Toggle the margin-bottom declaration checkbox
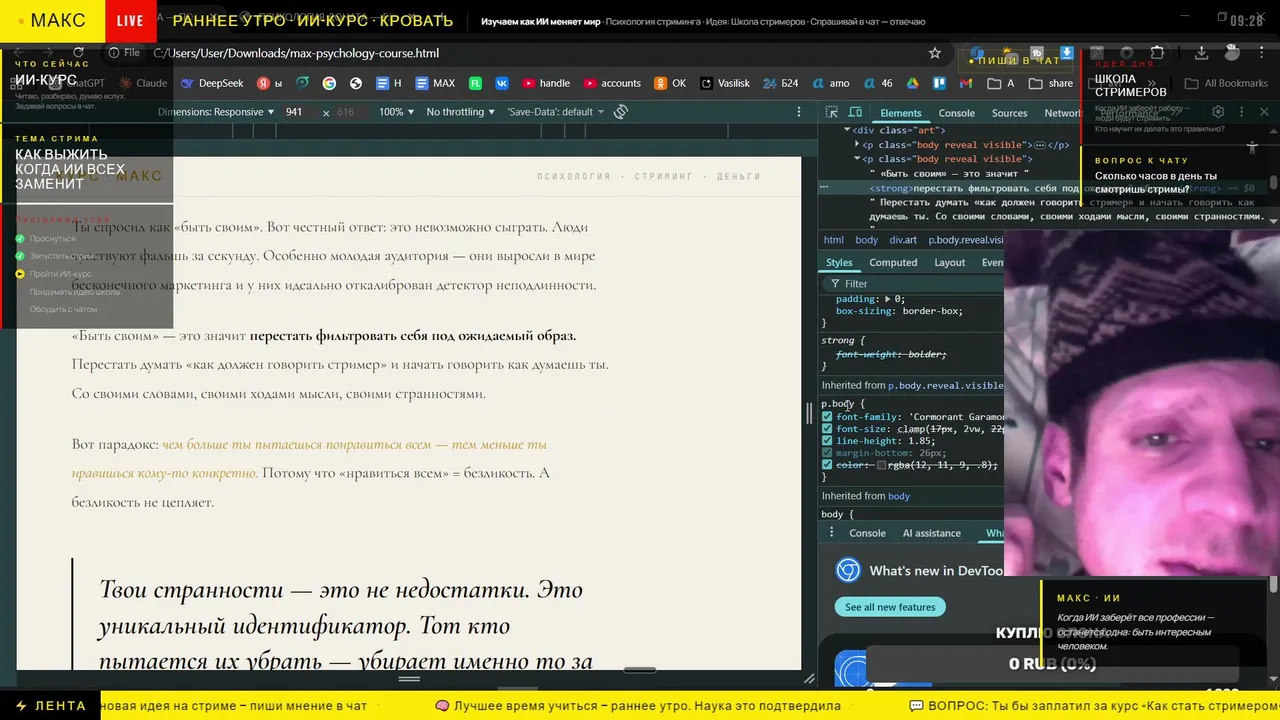This screenshot has height=720, width=1280. pyautogui.click(x=827, y=453)
